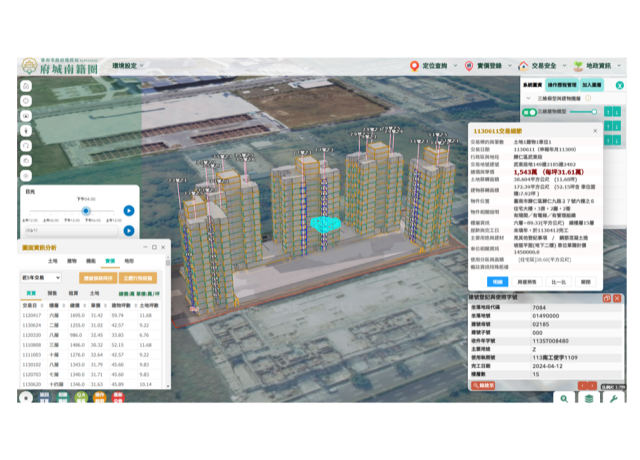Viewport: 640px width, 460px height.
Task: Switch to the 操作圖層管理 tab
Action: [x=561, y=86]
